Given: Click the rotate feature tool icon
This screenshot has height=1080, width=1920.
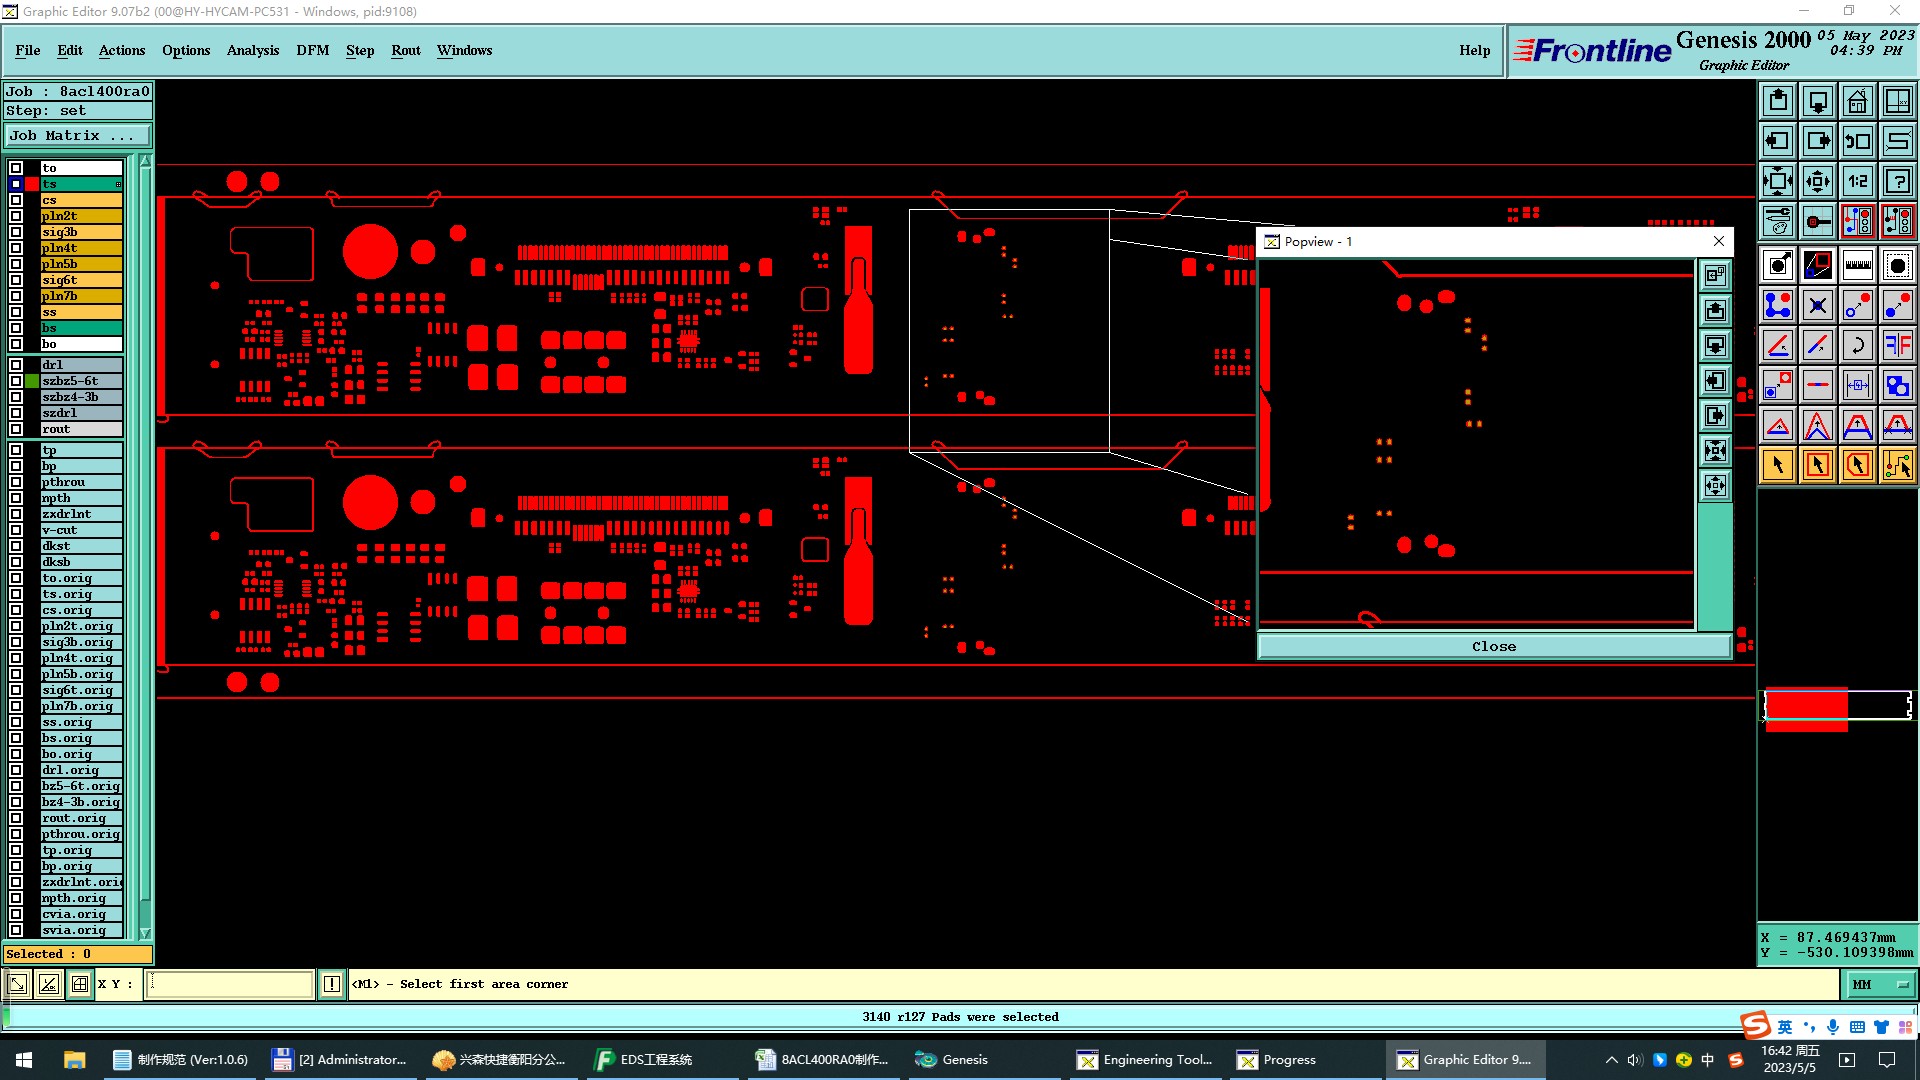Looking at the screenshot, I should pyautogui.click(x=1857, y=345).
